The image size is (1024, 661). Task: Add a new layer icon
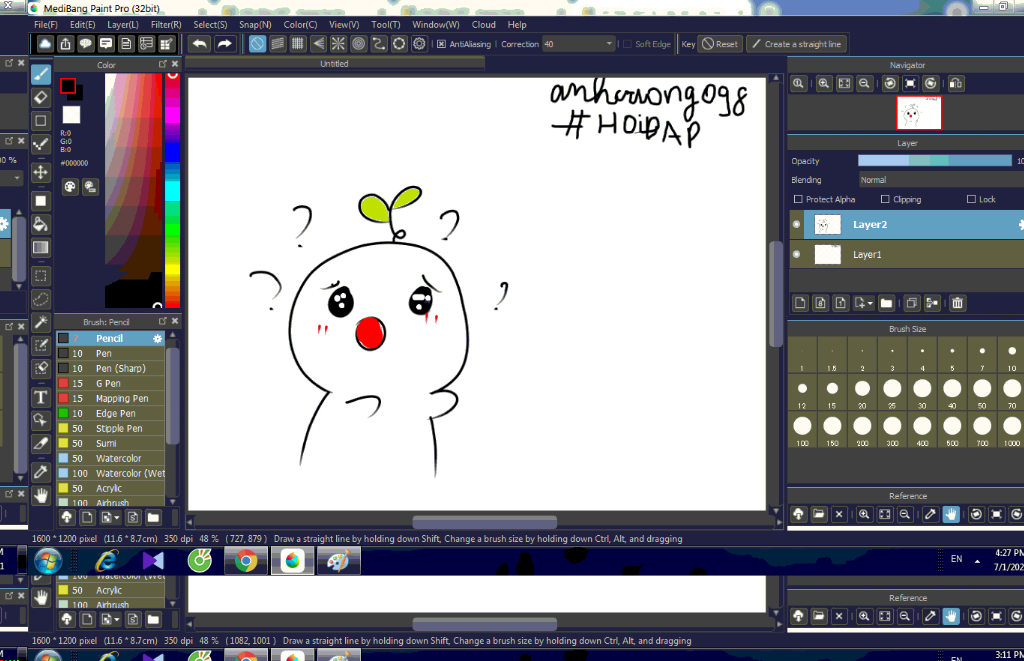click(x=801, y=303)
